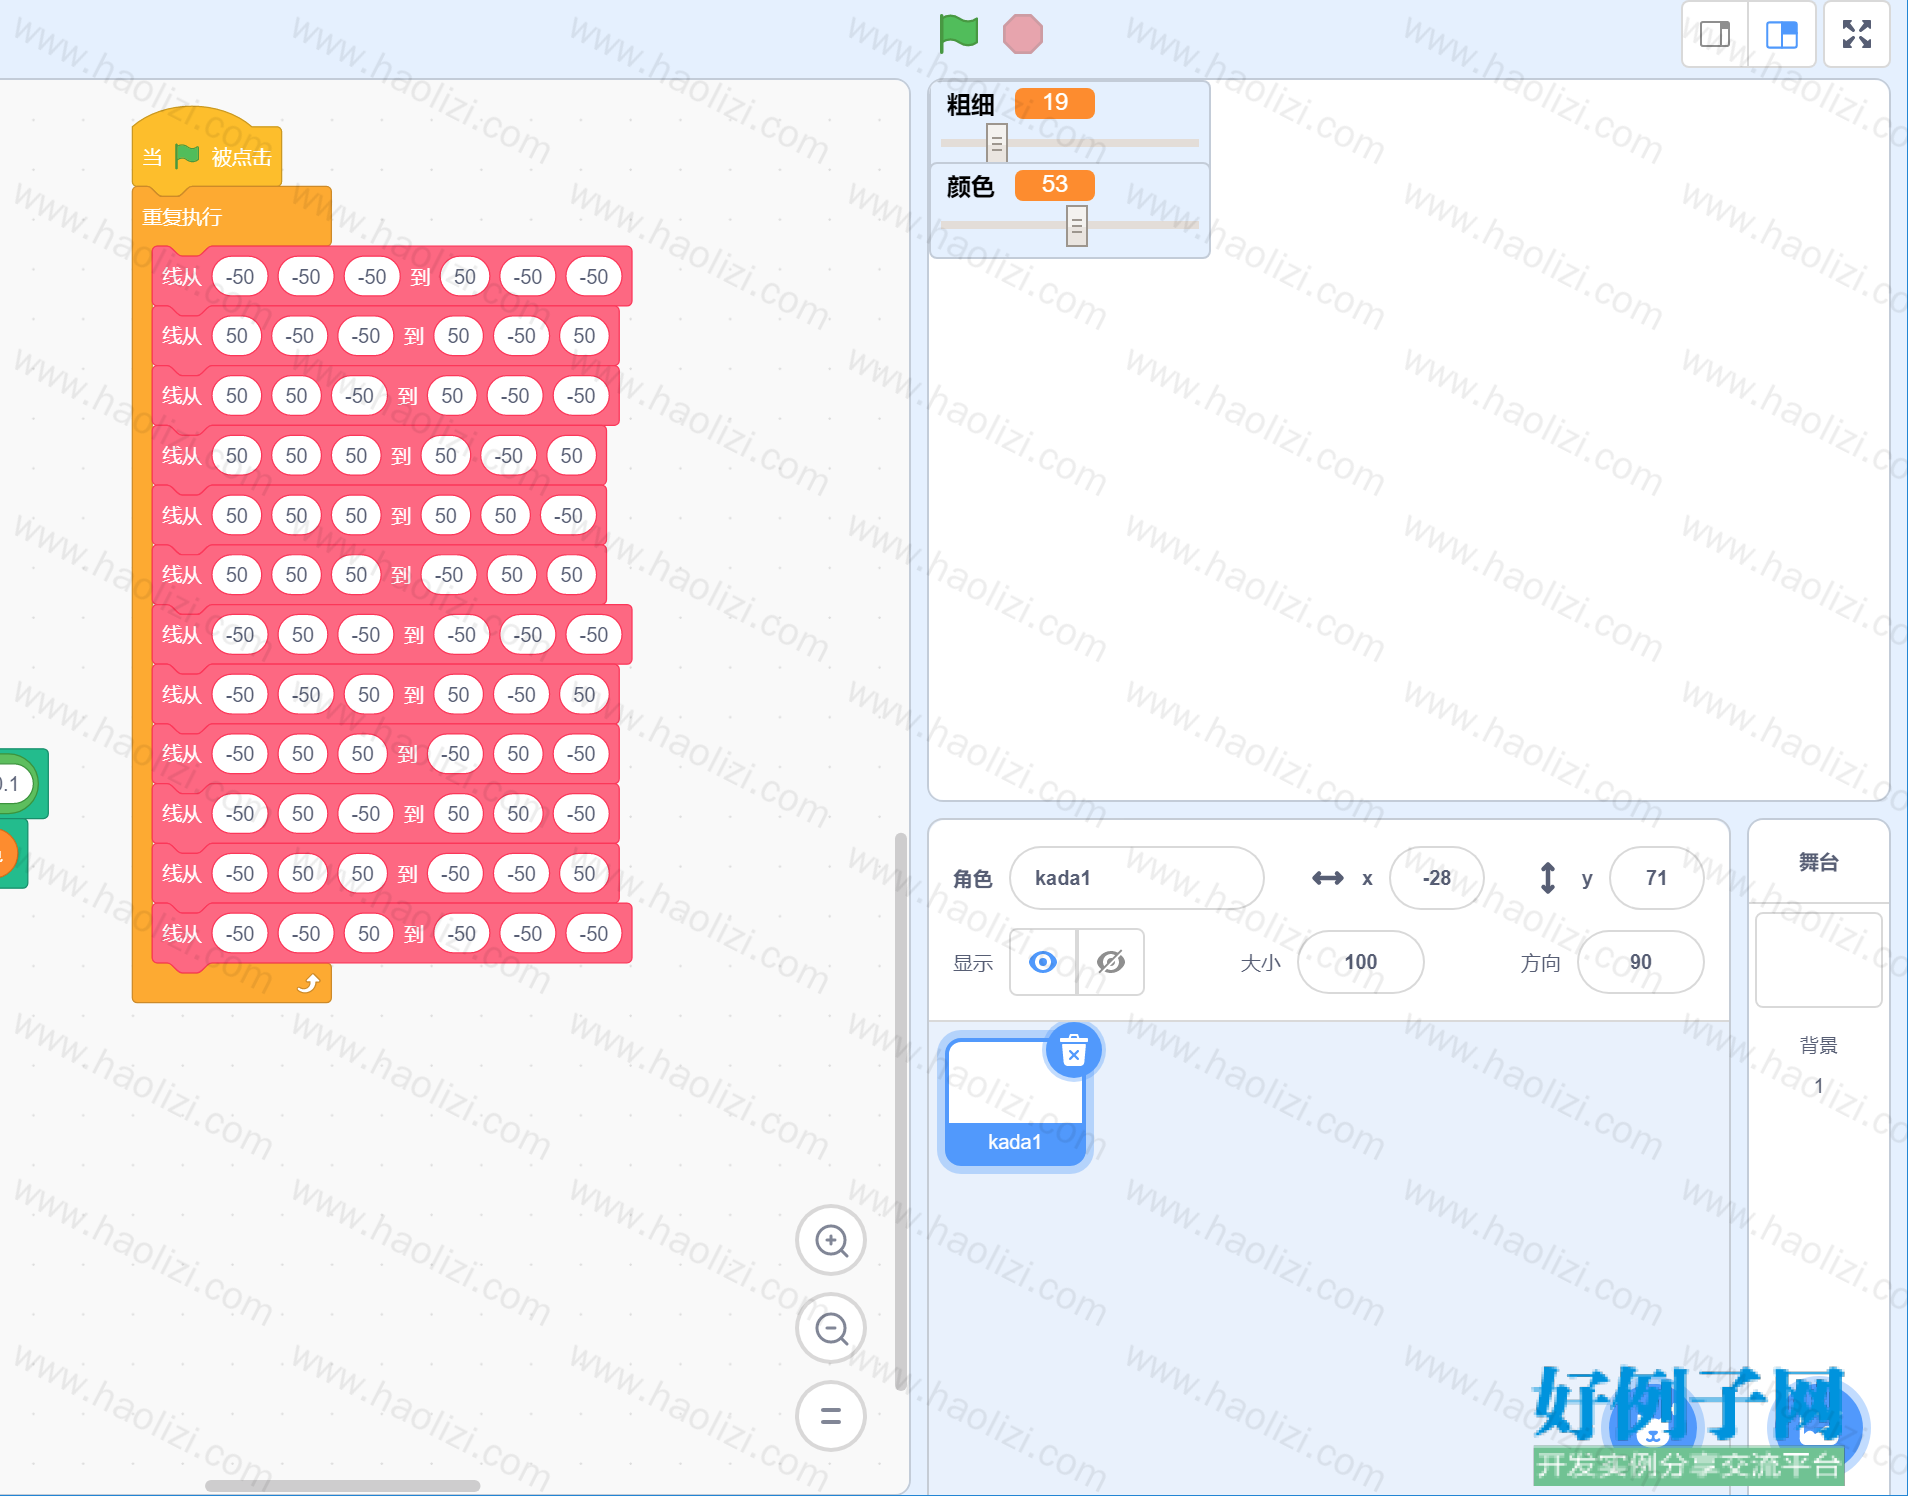This screenshot has width=1908, height=1496.
Task: Hide the sprite from stage
Action: (1111, 962)
